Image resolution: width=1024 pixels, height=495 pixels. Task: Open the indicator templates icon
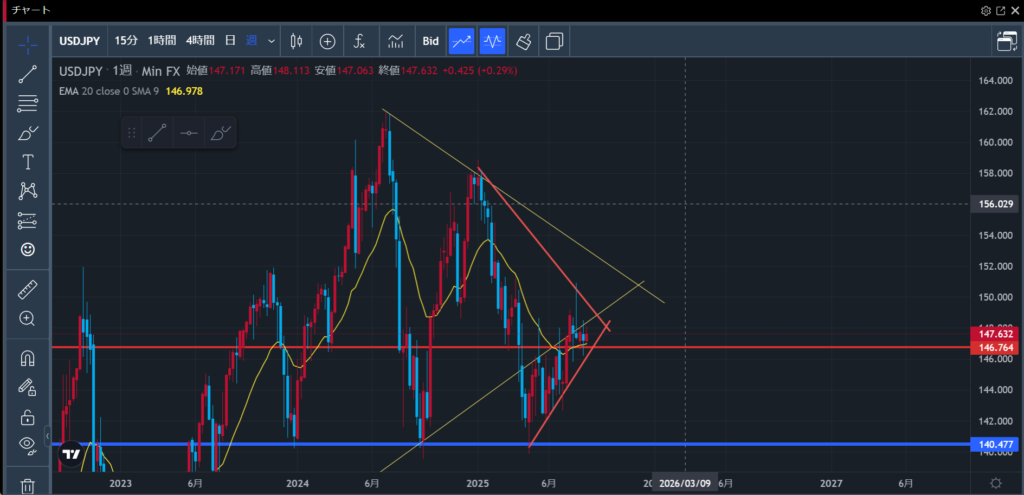395,41
